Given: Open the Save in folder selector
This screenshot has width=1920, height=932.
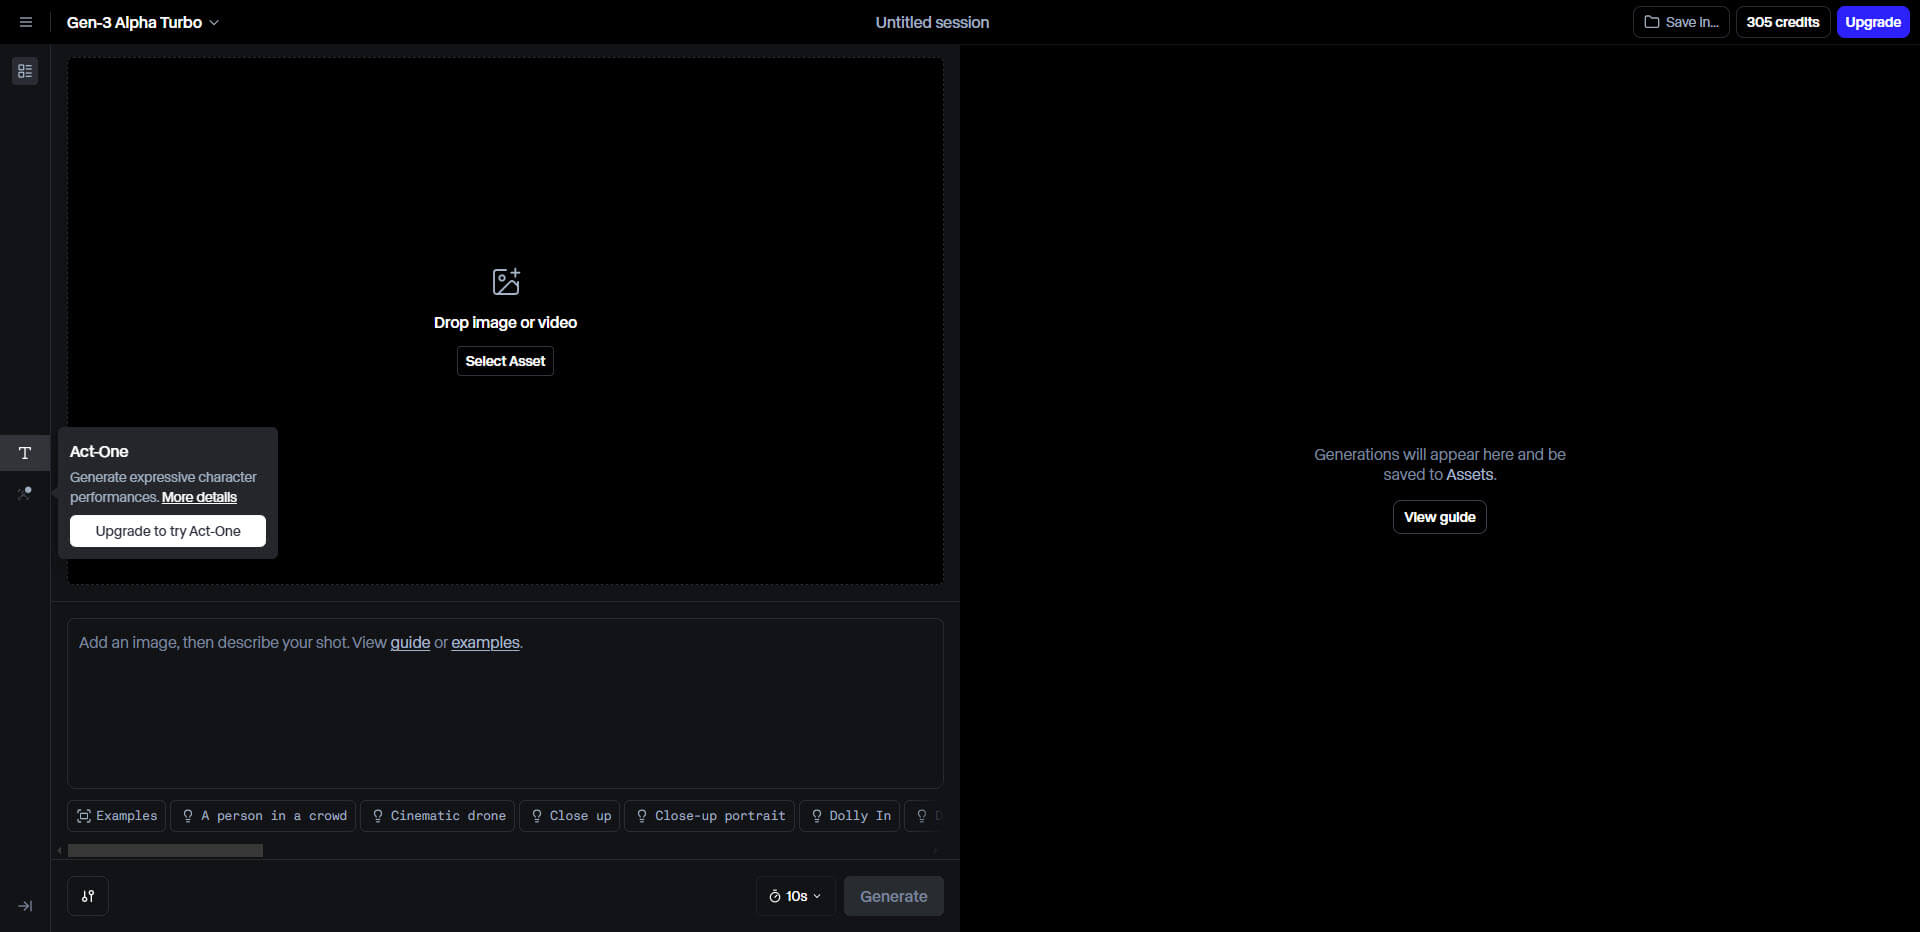Looking at the screenshot, I should 1681,22.
